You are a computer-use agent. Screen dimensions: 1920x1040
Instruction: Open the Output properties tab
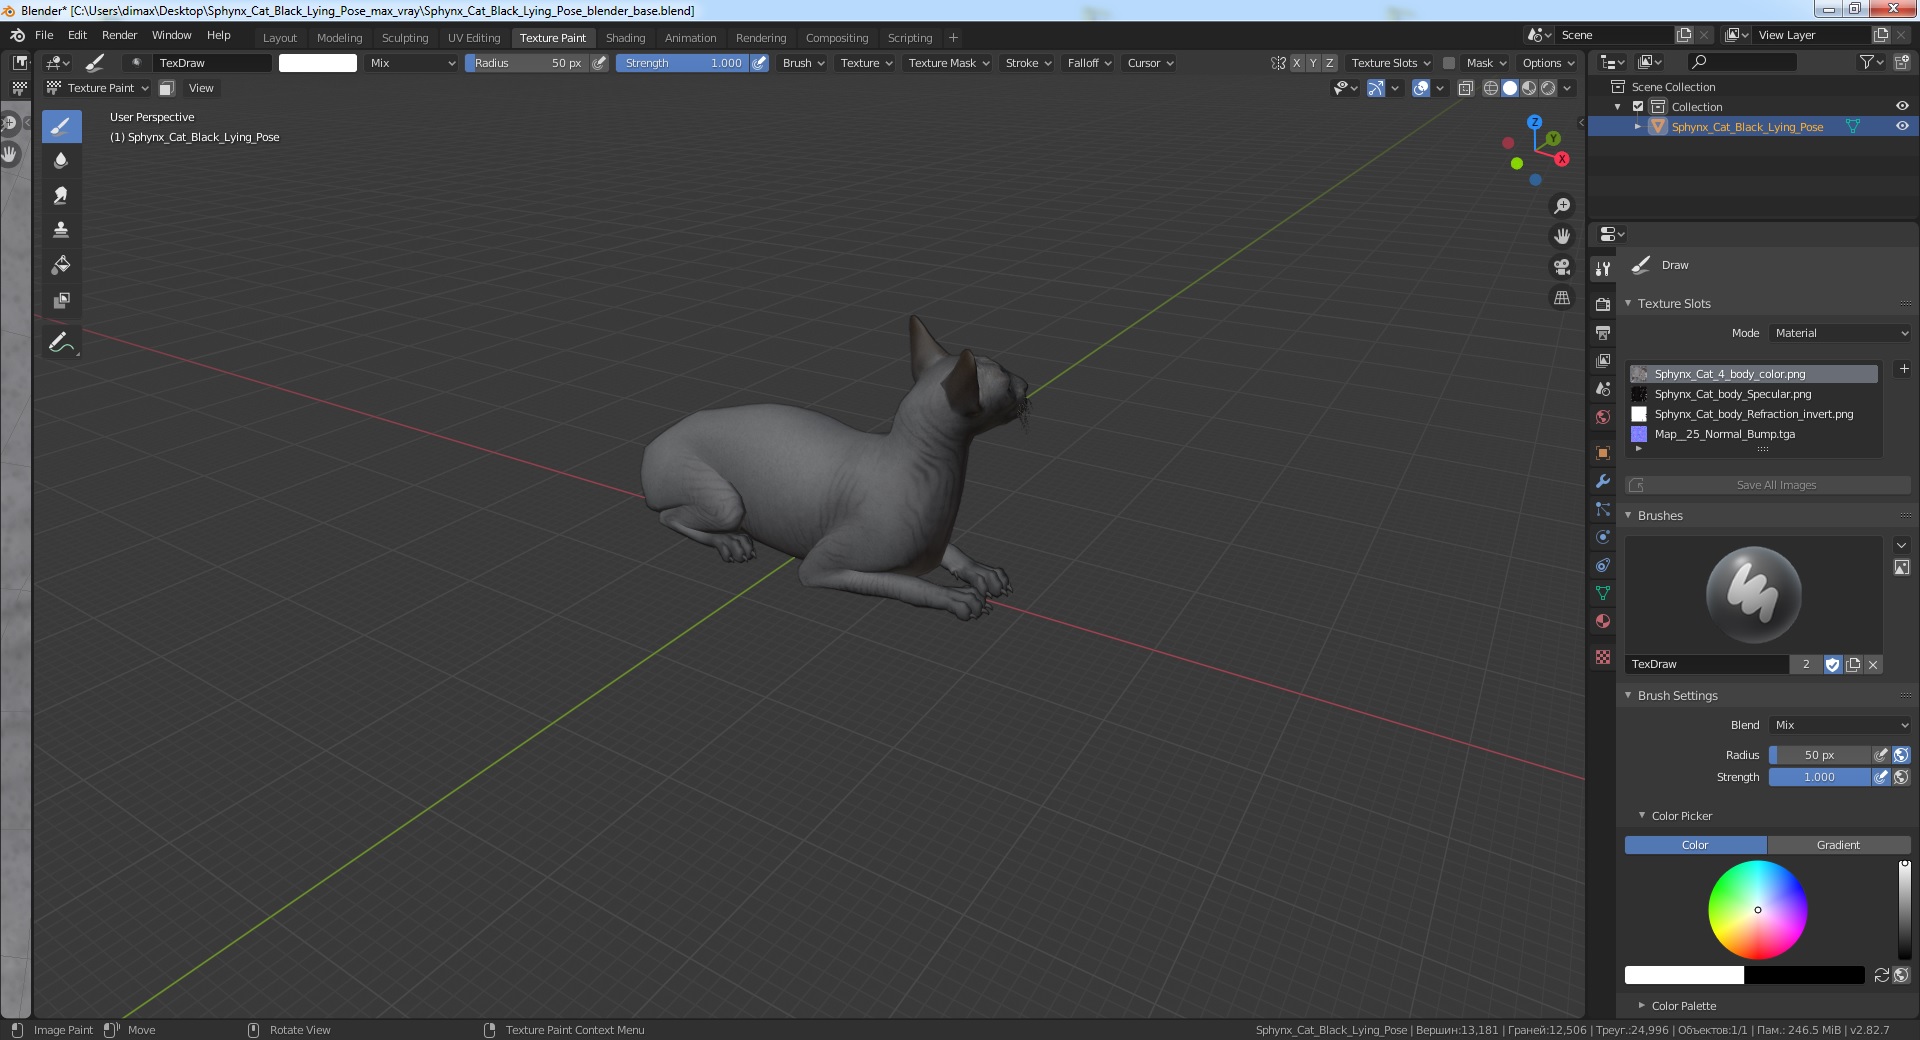(x=1603, y=332)
